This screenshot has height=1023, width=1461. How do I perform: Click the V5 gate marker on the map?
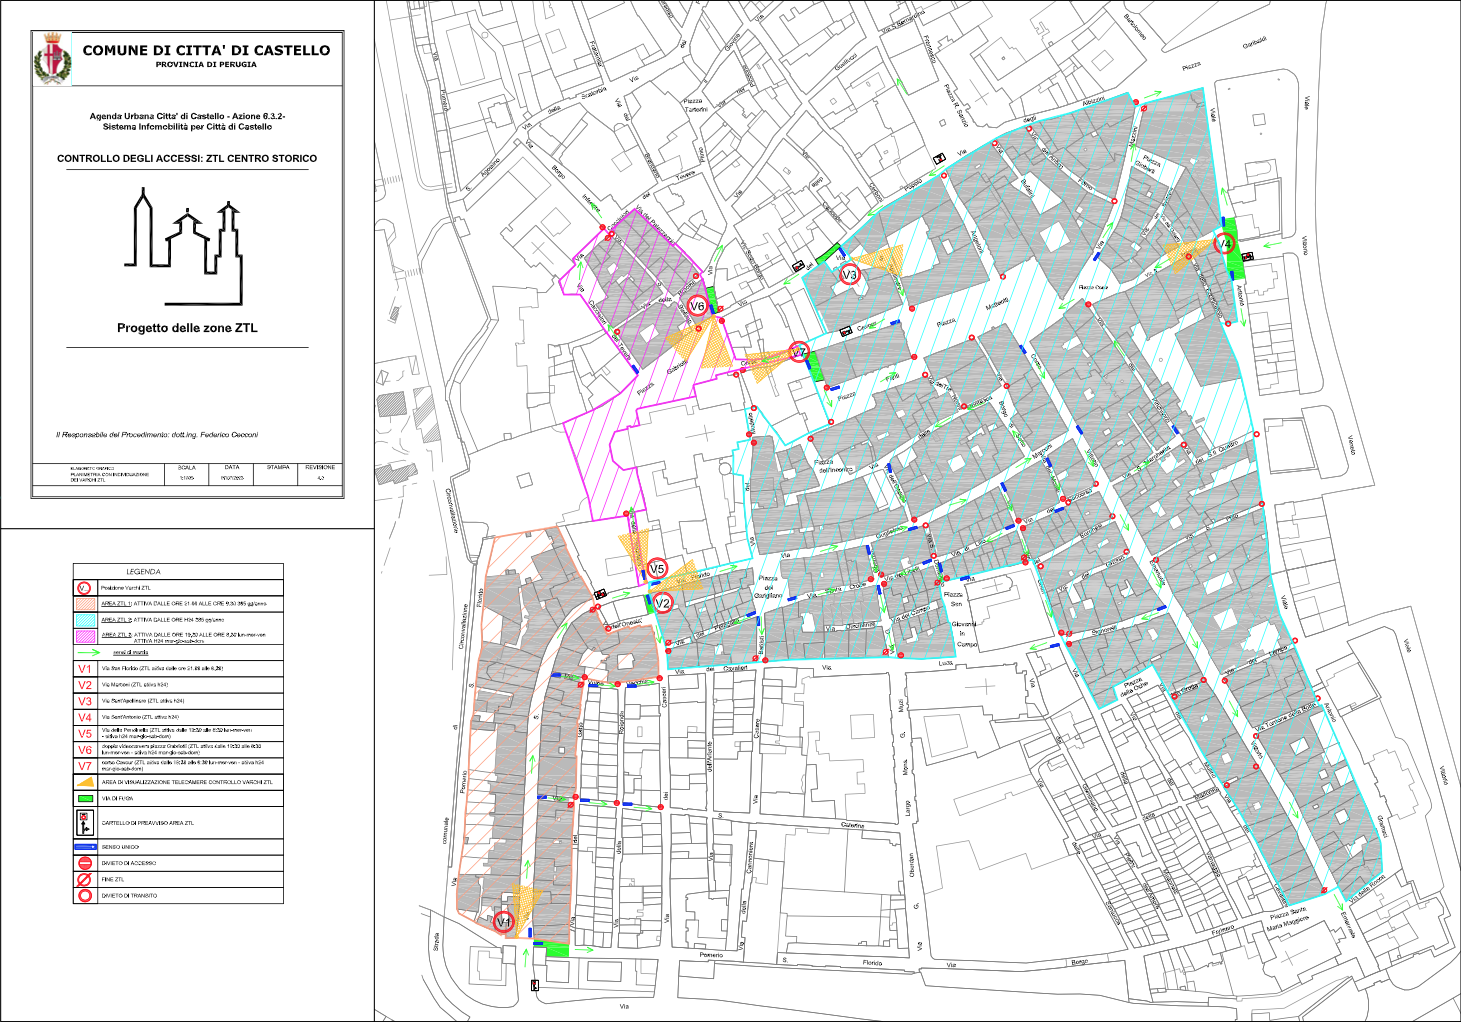tap(657, 568)
